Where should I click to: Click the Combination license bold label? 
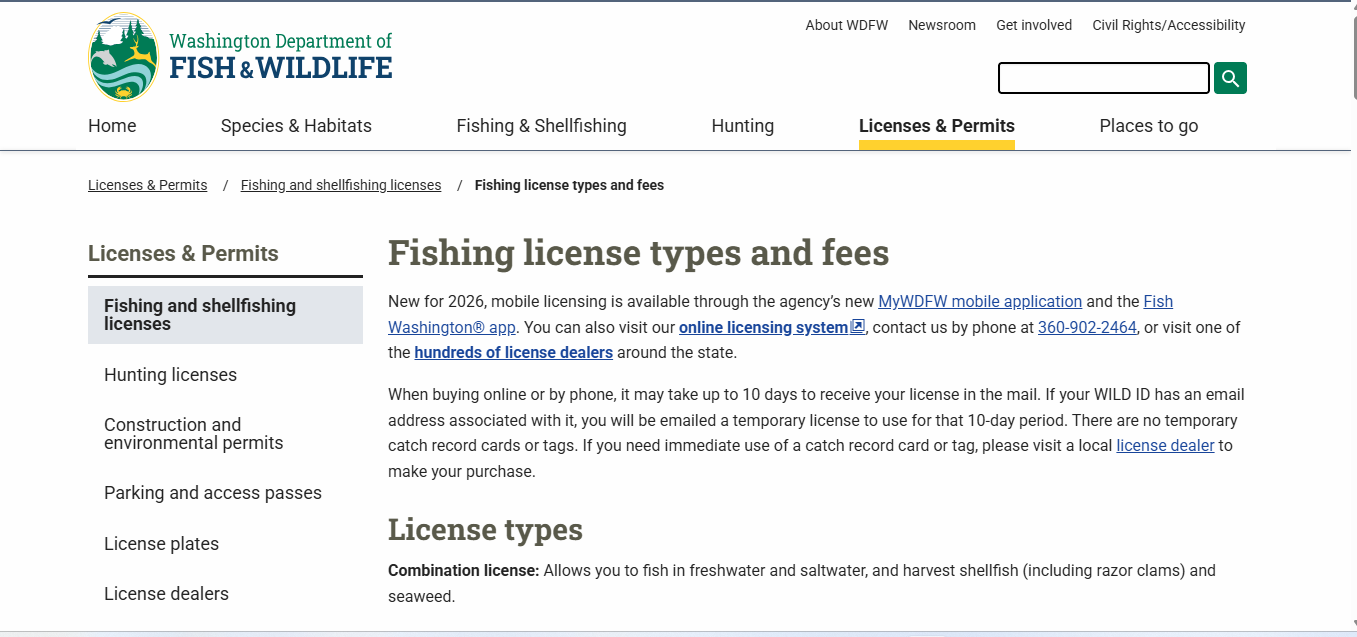(463, 571)
